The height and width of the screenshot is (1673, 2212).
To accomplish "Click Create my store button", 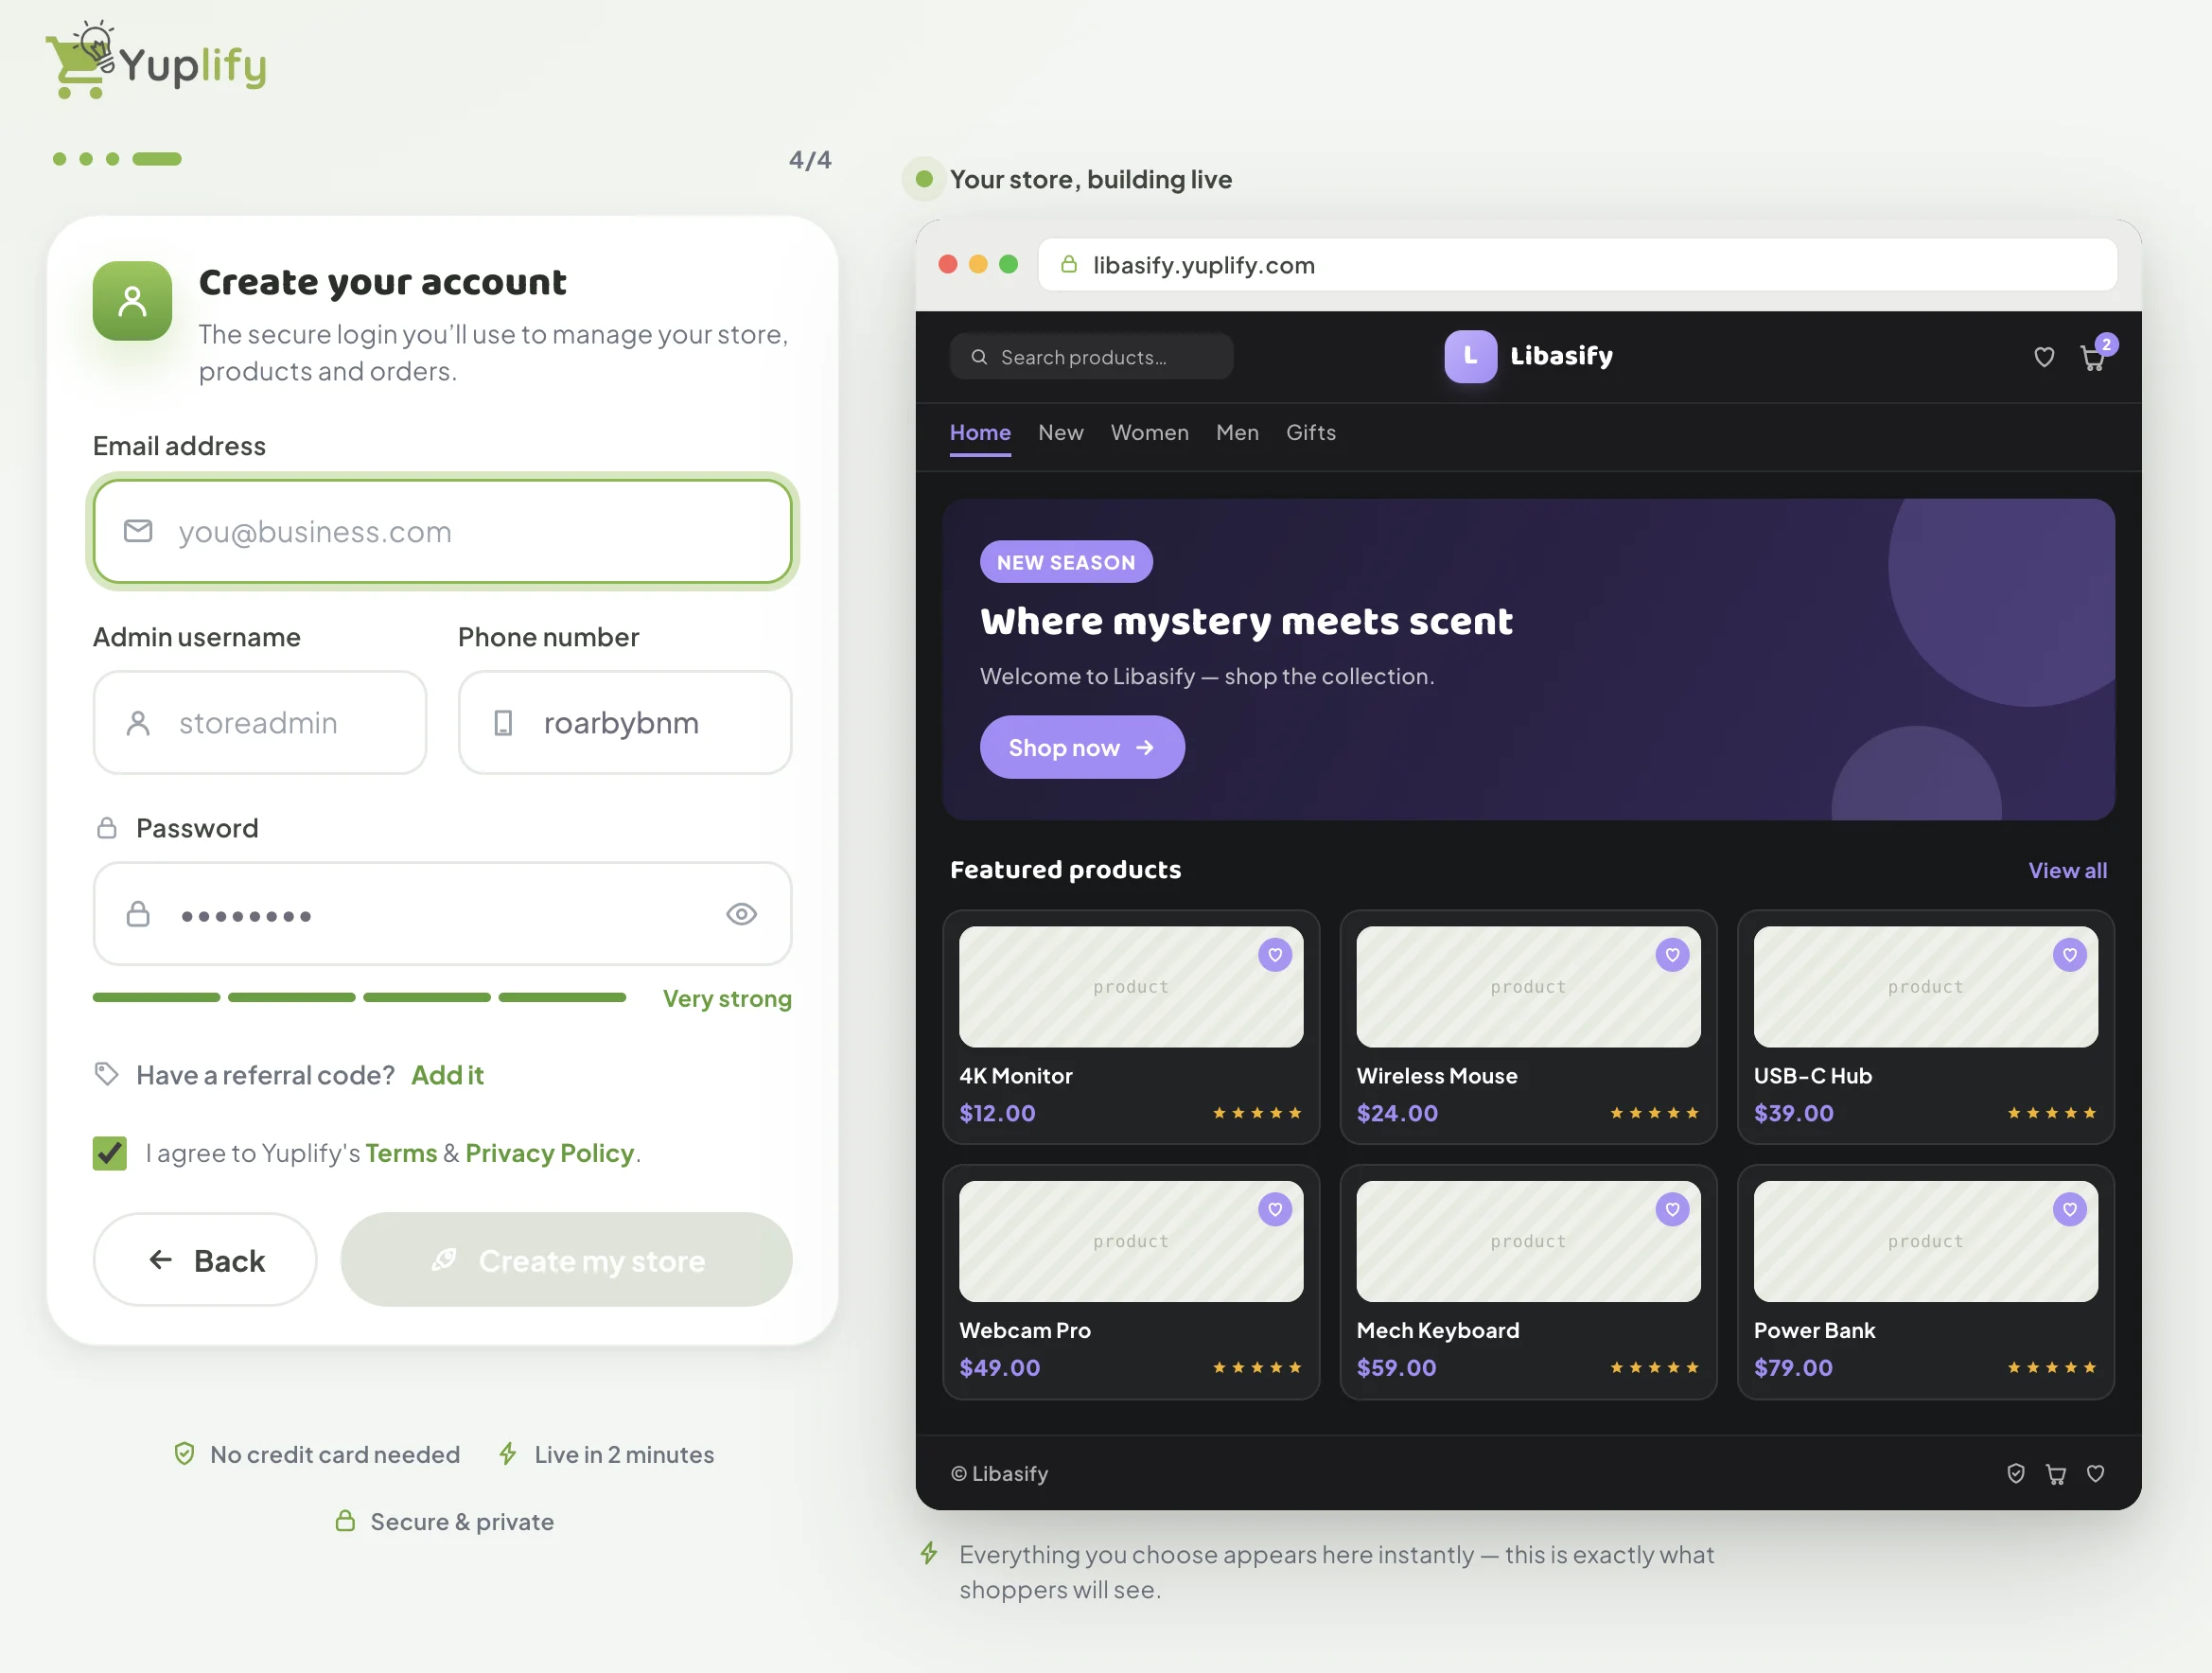I will pyautogui.click(x=566, y=1260).
